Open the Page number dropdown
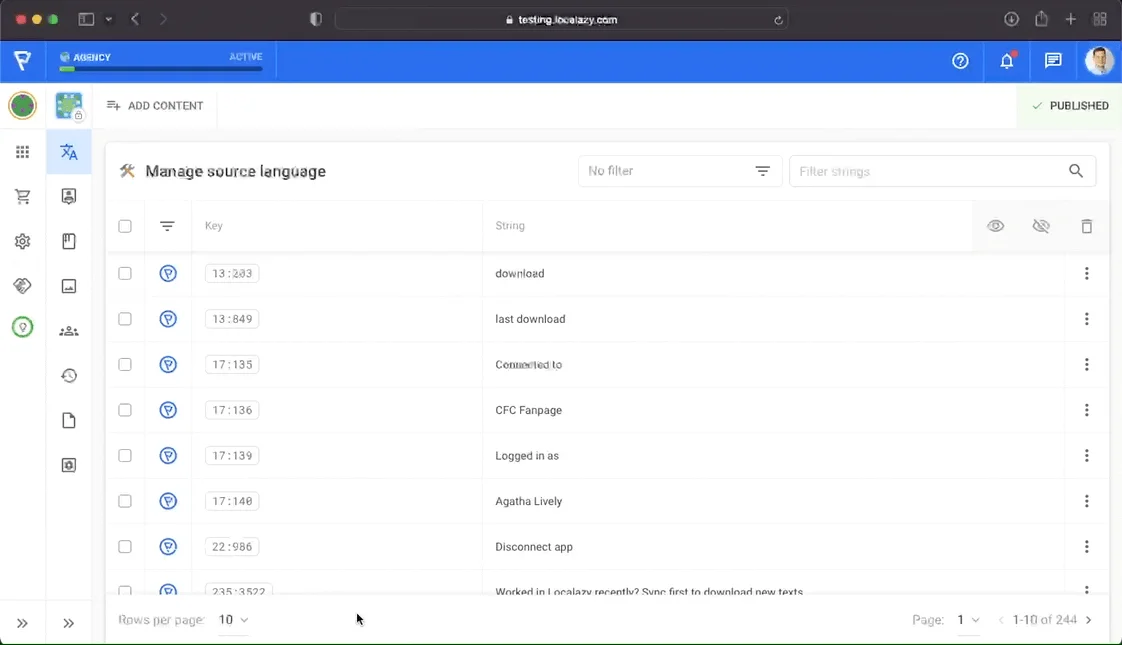The width and height of the screenshot is (1122, 645). coord(966,619)
